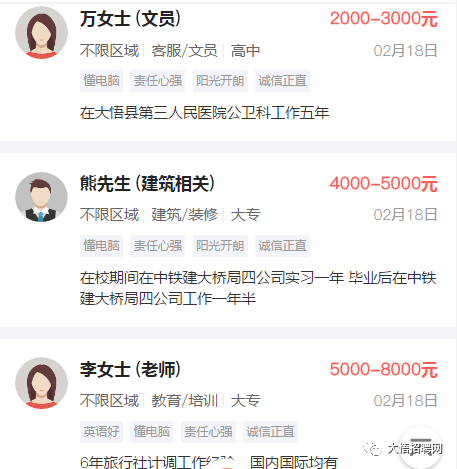Open 熊先生's 中铁建大桥局 work description
Viewport: 457px width, 469px height.
click(x=258, y=288)
